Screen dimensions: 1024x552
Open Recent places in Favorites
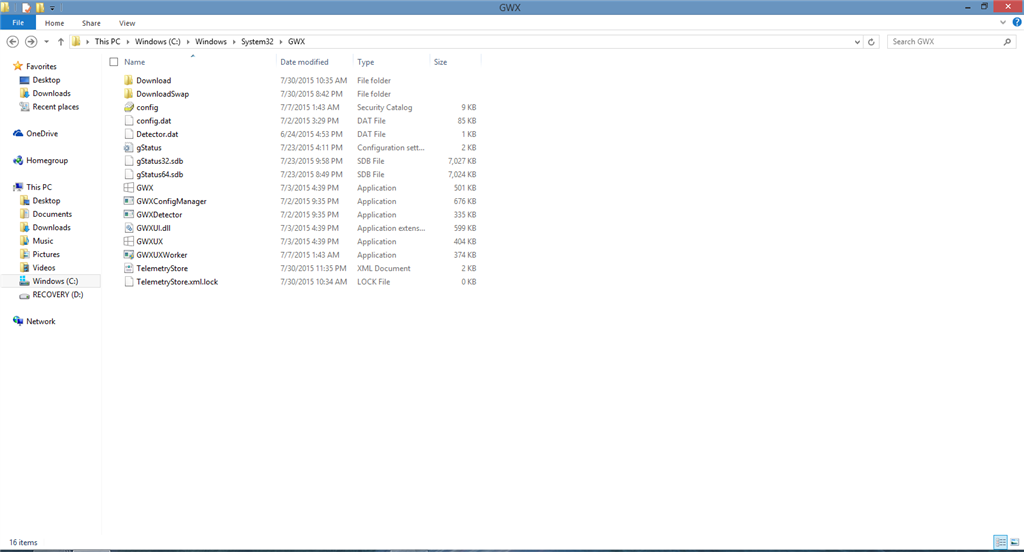[56, 106]
